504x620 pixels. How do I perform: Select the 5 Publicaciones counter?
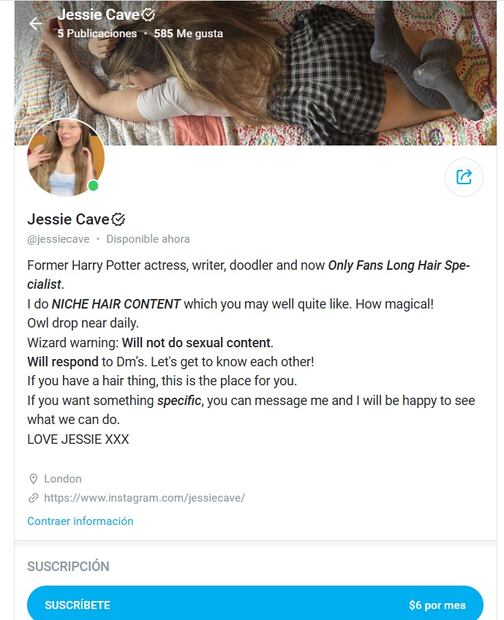pos(97,34)
